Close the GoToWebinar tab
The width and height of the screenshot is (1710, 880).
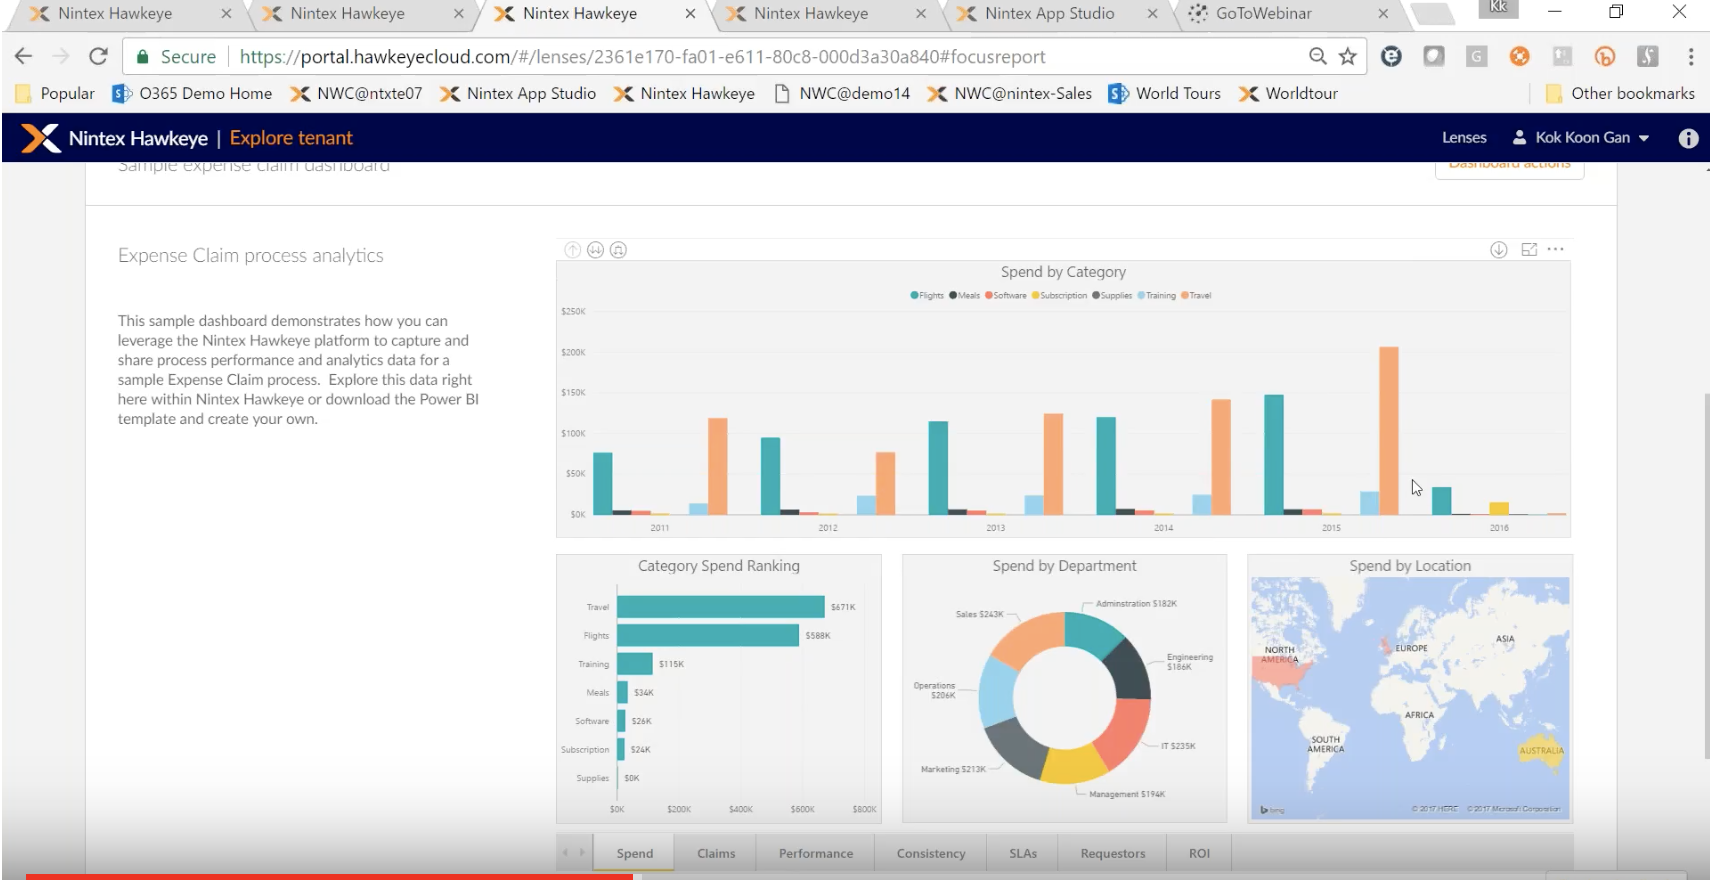(x=1383, y=13)
